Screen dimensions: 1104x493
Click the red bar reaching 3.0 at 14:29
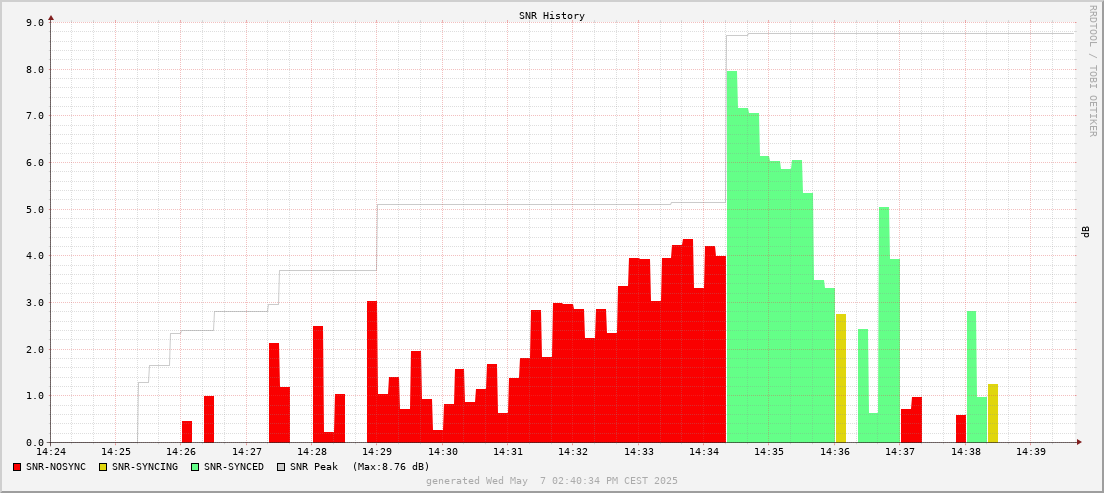(372, 371)
